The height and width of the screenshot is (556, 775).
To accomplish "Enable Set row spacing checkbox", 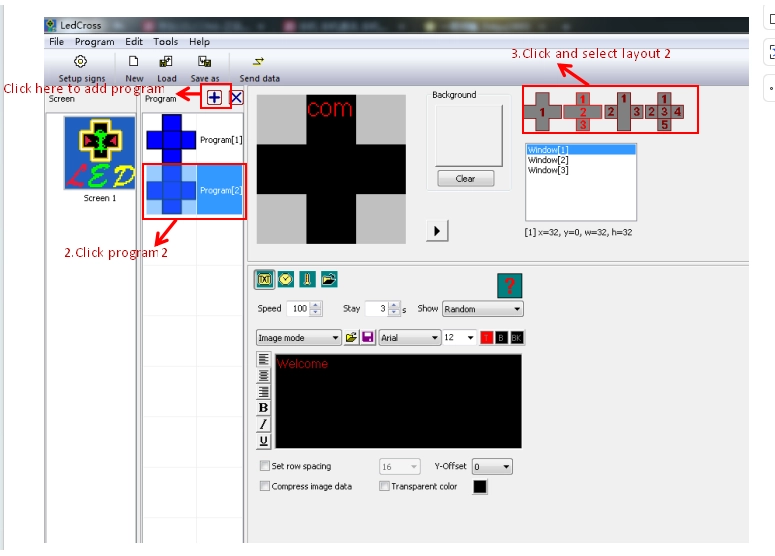I will (x=264, y=466).
